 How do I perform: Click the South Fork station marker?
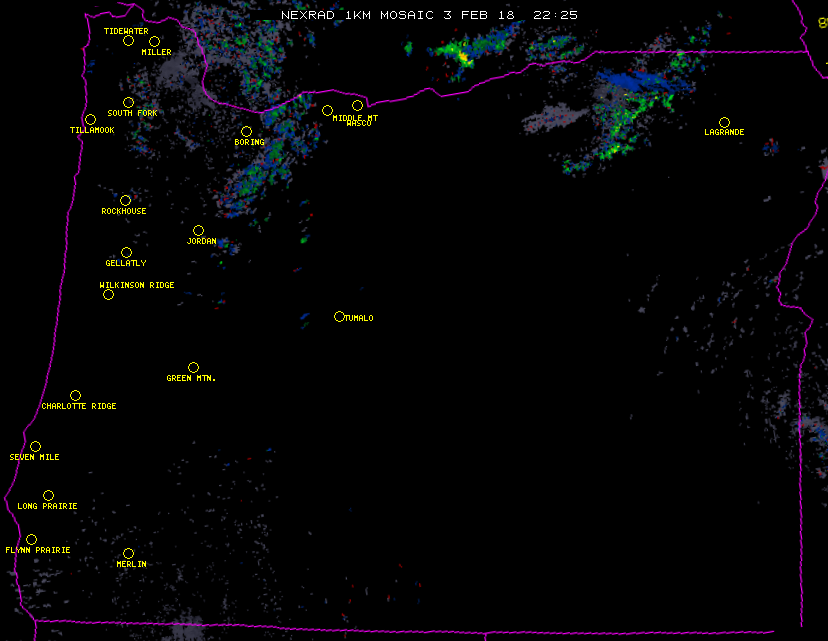pos(128,103)
